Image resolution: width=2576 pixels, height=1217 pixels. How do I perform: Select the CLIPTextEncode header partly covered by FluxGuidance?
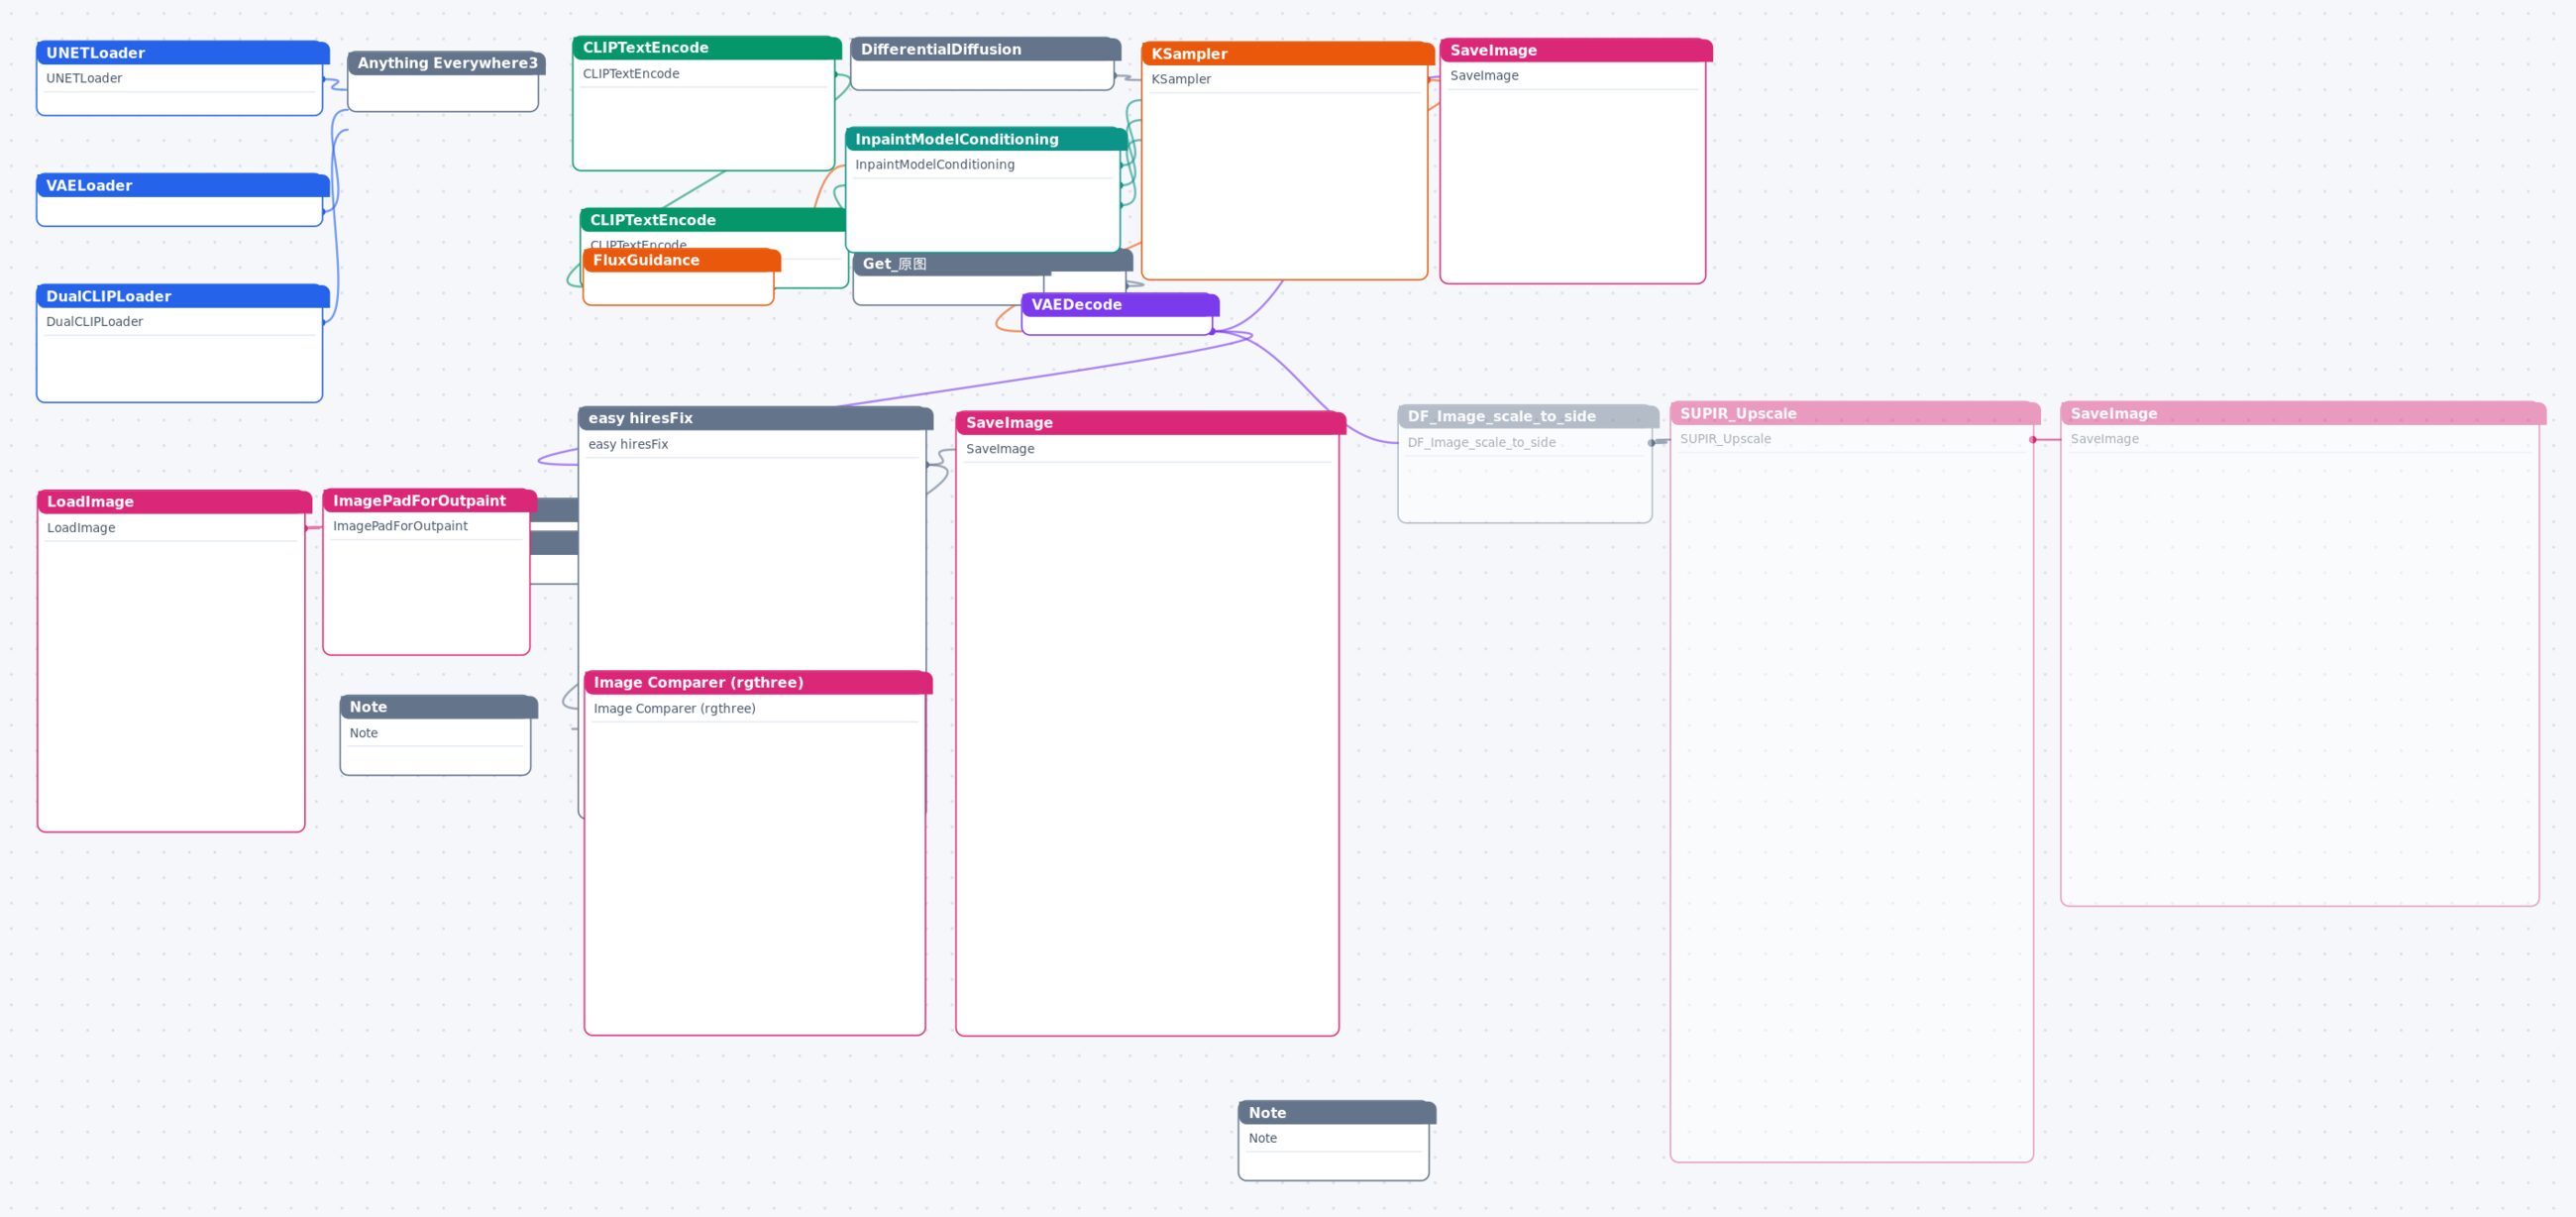712,220
